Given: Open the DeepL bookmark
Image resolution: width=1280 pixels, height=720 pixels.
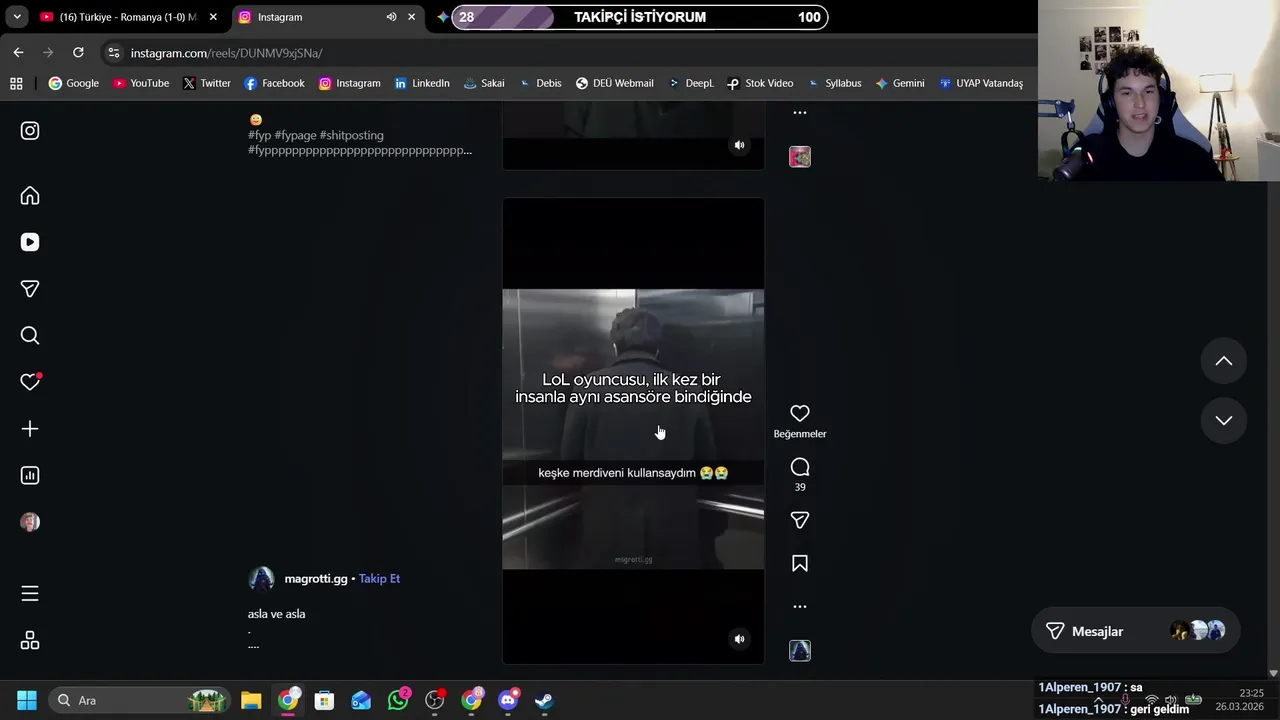Looking at the screenshot, I should pos(691,83).
